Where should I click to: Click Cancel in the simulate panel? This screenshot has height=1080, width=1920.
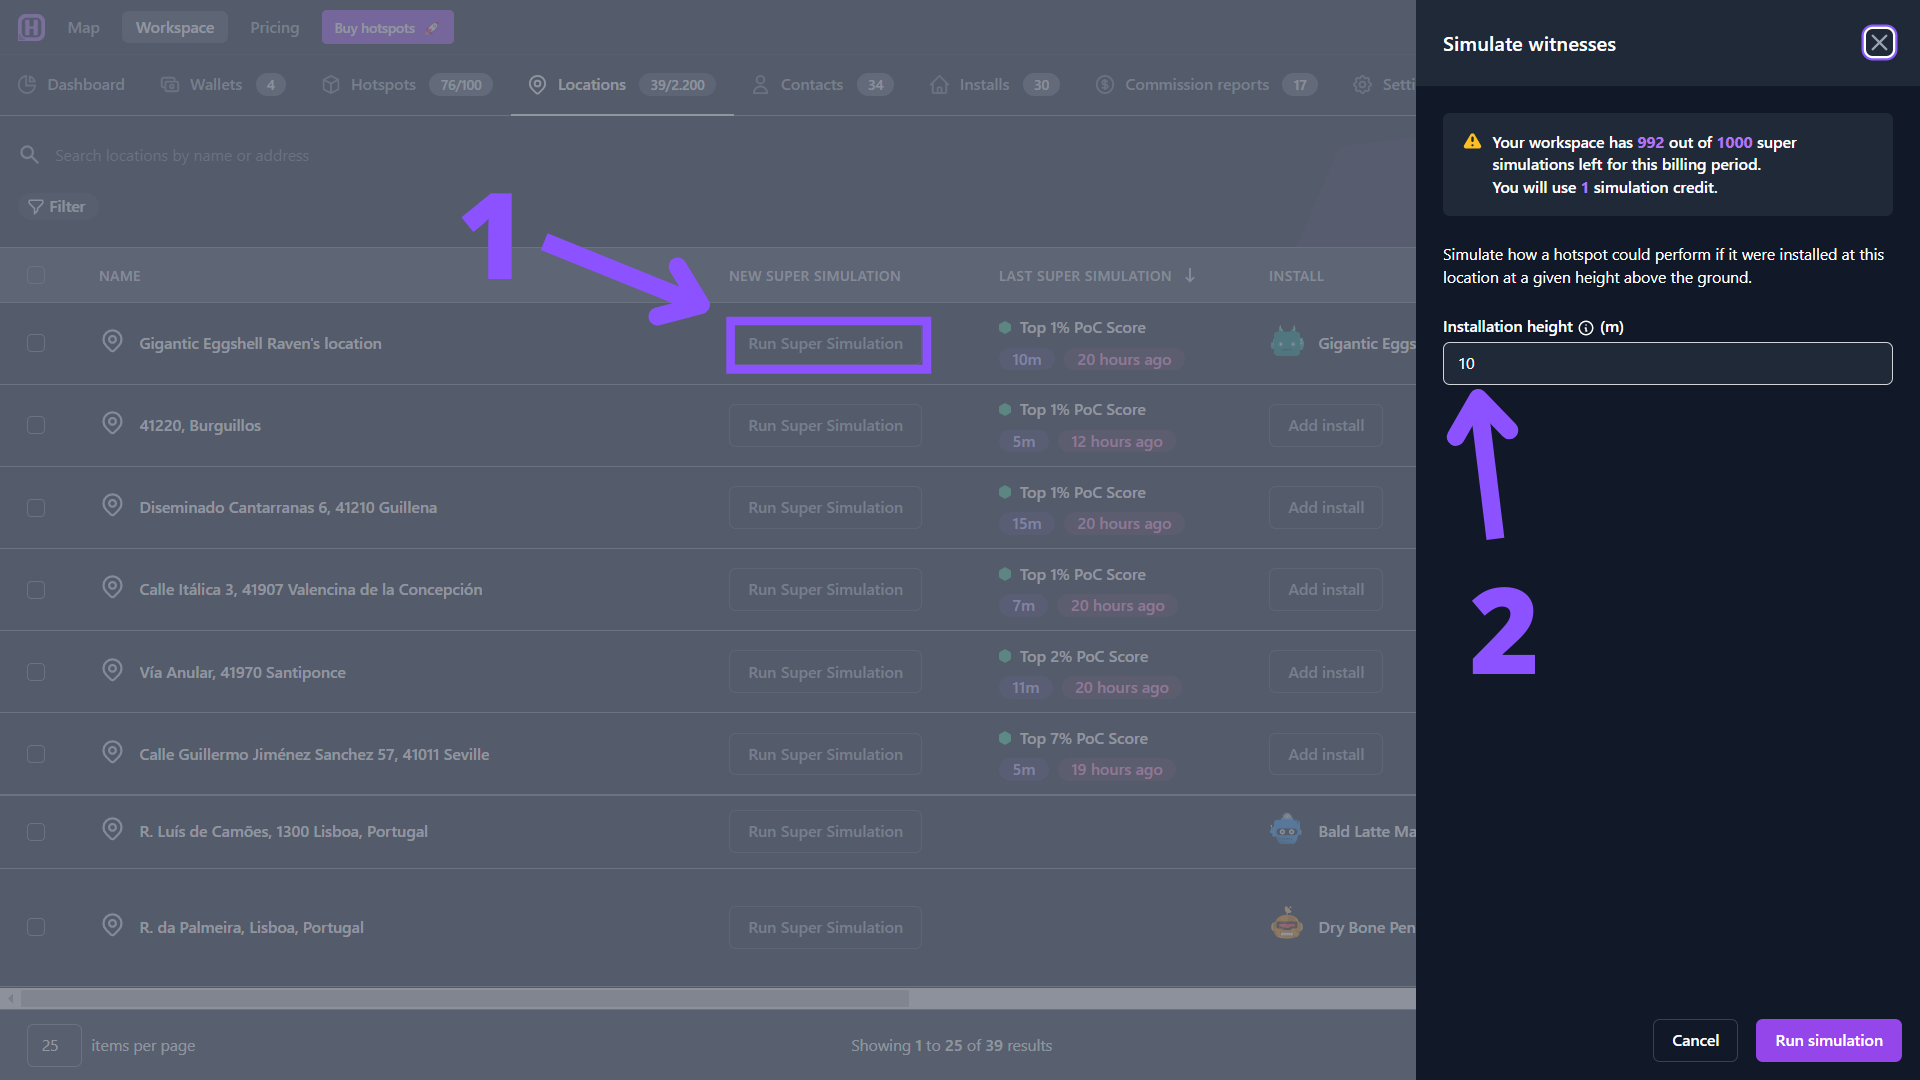(1695, 1040)
